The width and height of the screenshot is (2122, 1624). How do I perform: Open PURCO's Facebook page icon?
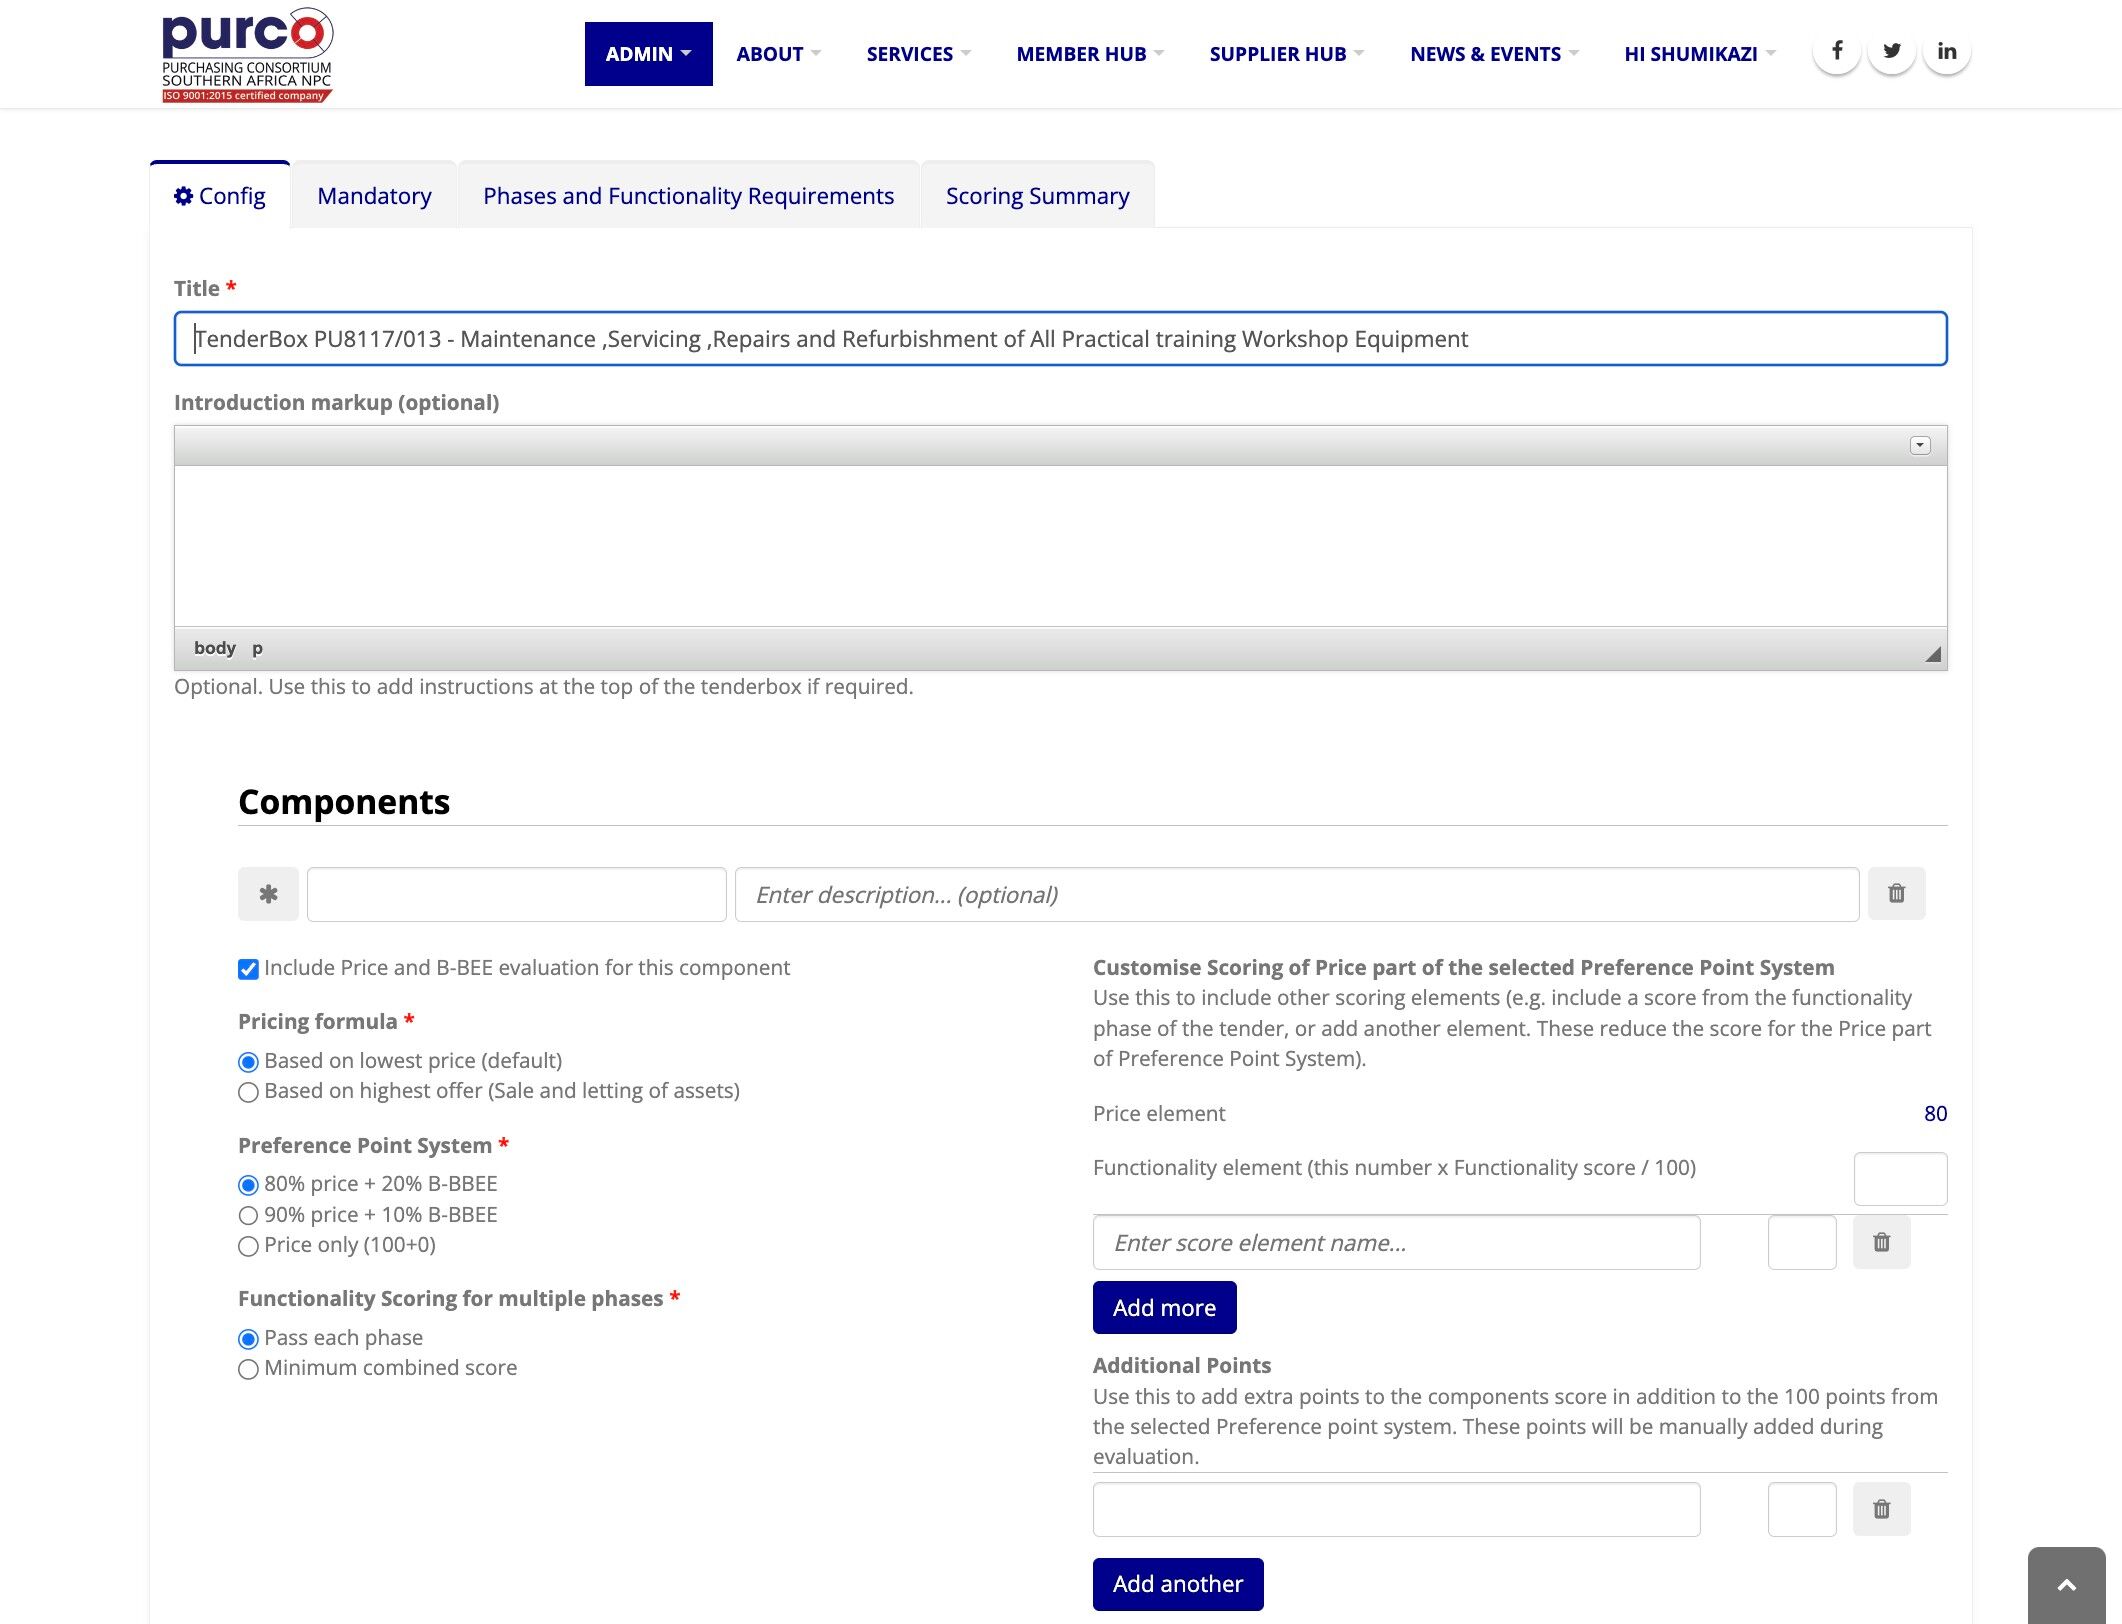click(1837, 51)
